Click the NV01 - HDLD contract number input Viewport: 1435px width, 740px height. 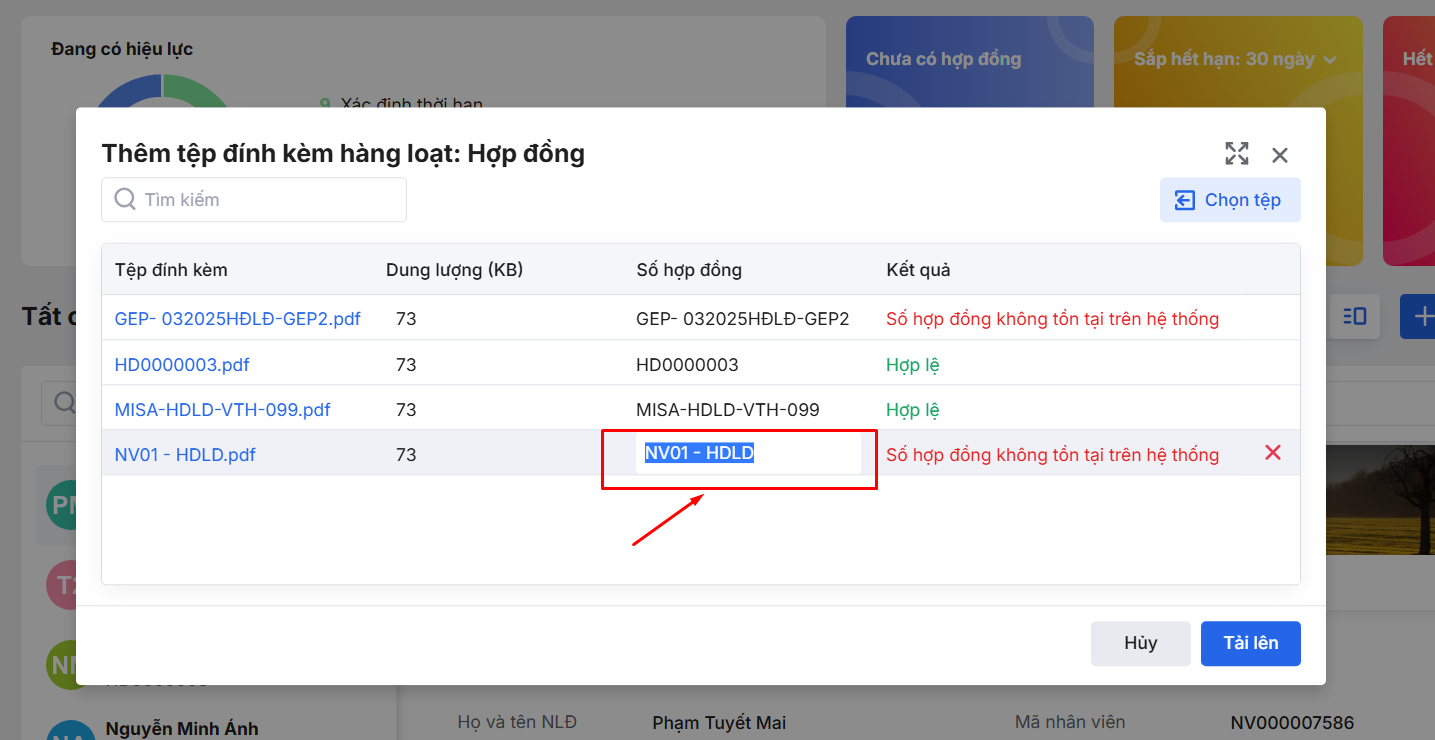[748, 454]
